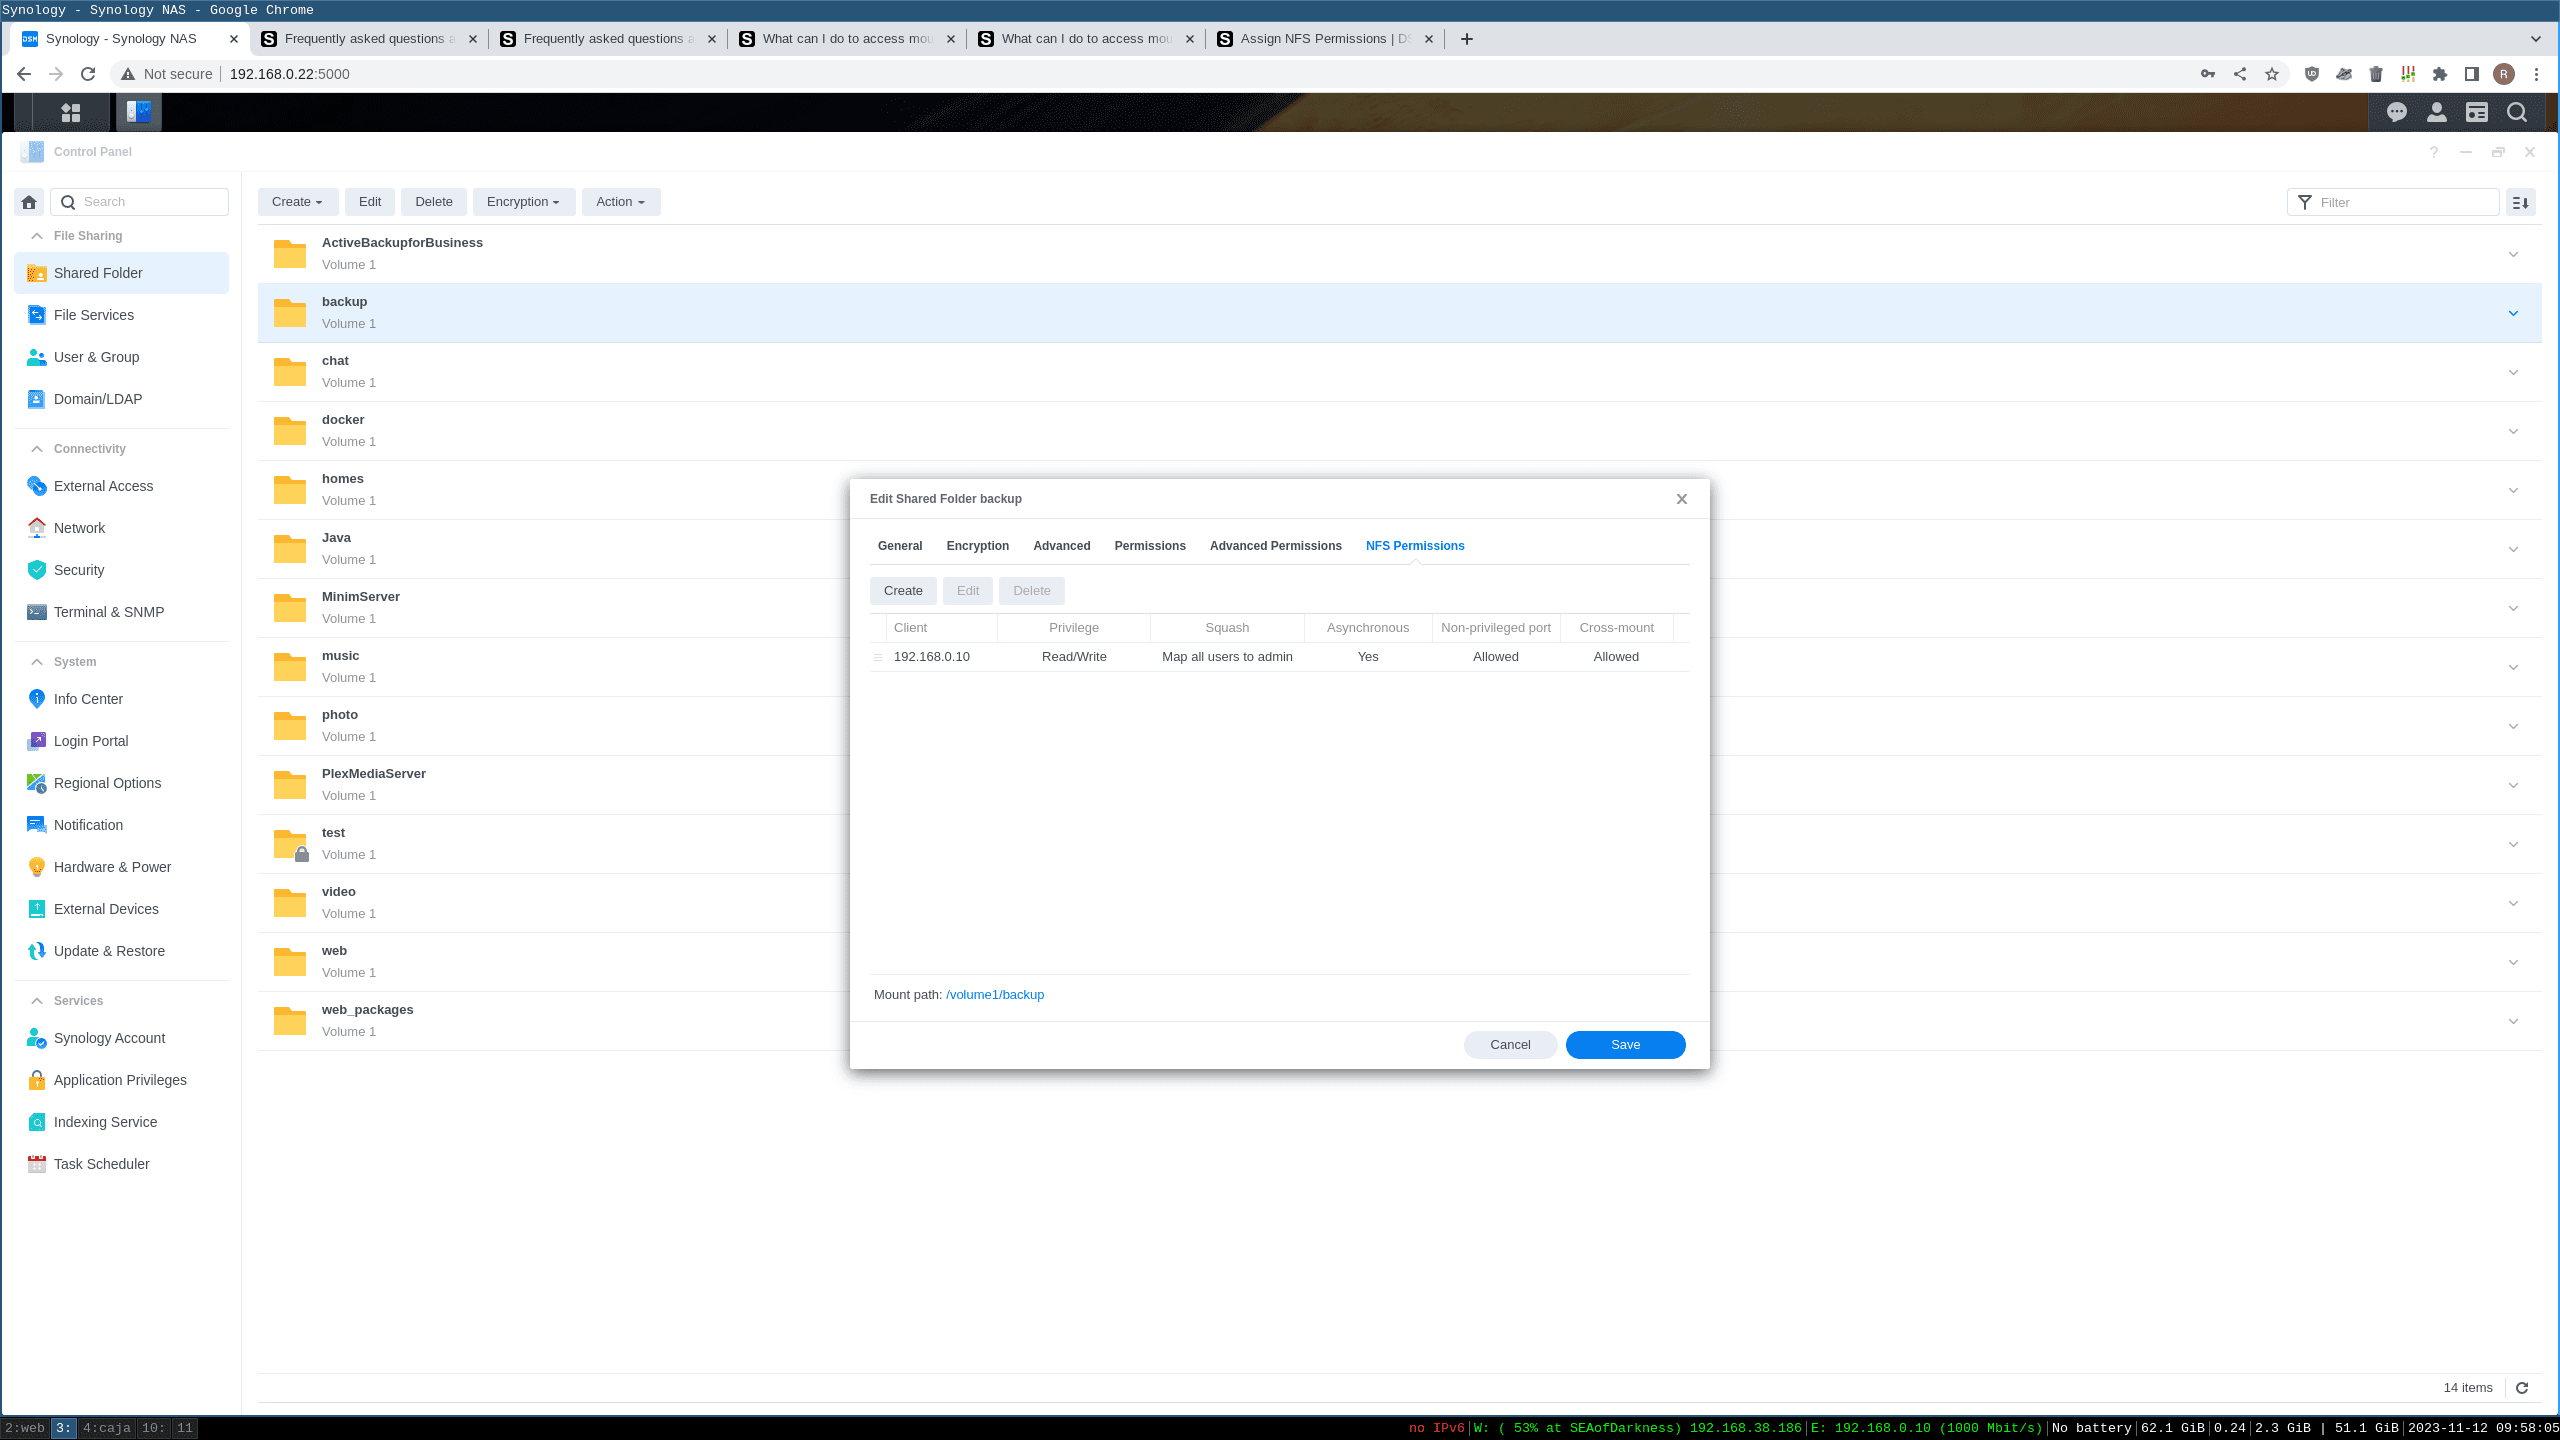Collapse the Connectivity section

click(x=37, y=449)
